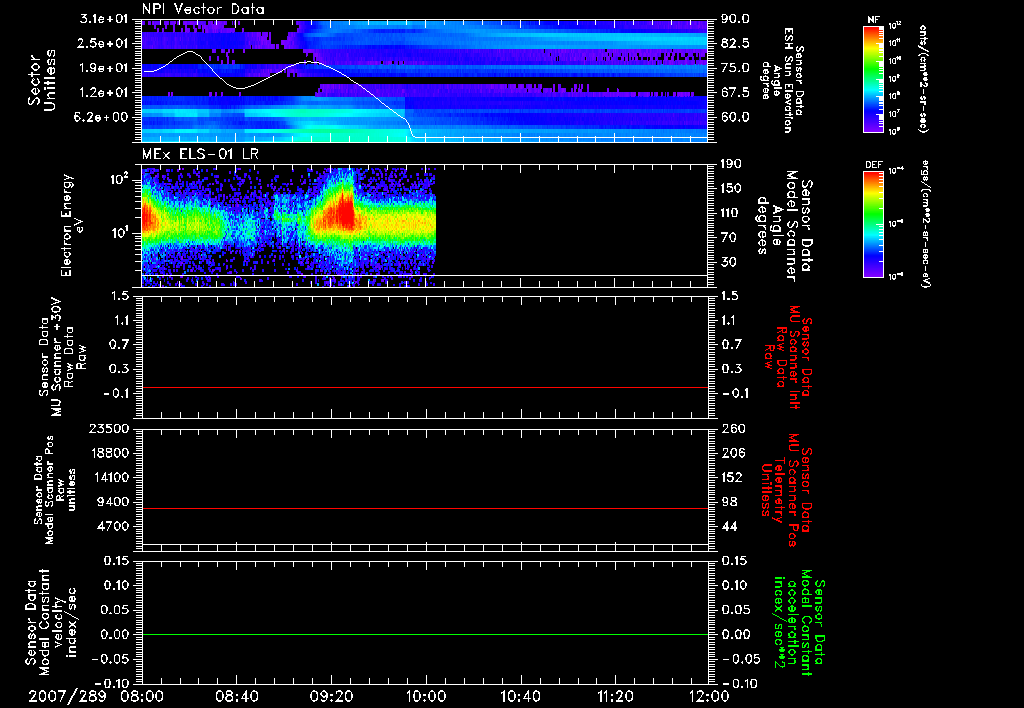This screenshot has height=708, width=1024.
Task: Select the red "MU Scanner Inh Raw Data" axis title
Action: click(788, 357)
